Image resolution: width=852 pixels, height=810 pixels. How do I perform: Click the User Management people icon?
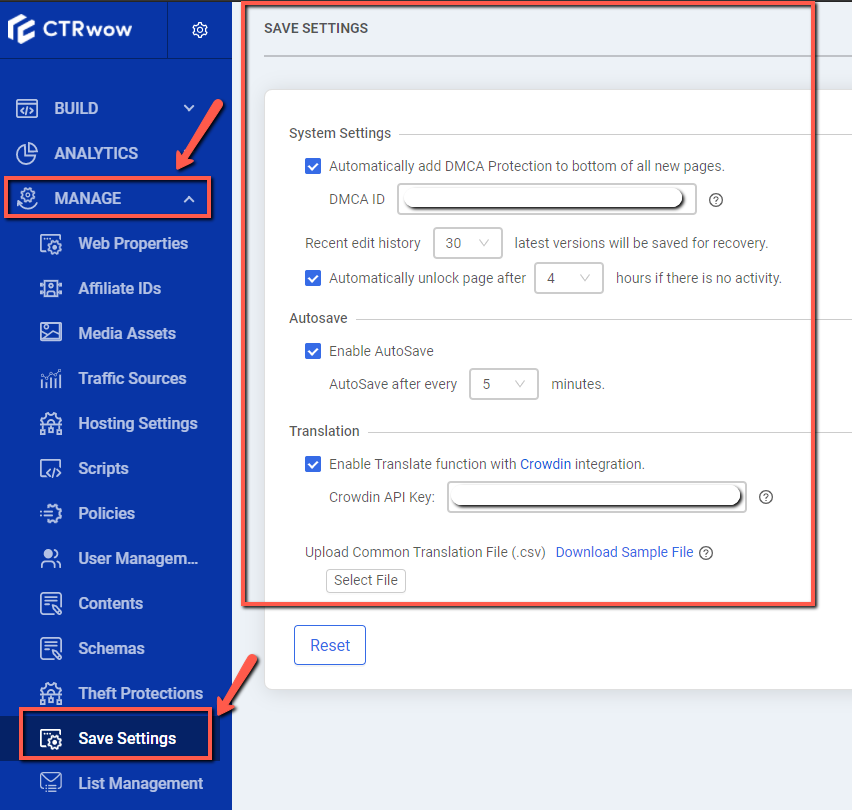point(51,558)
